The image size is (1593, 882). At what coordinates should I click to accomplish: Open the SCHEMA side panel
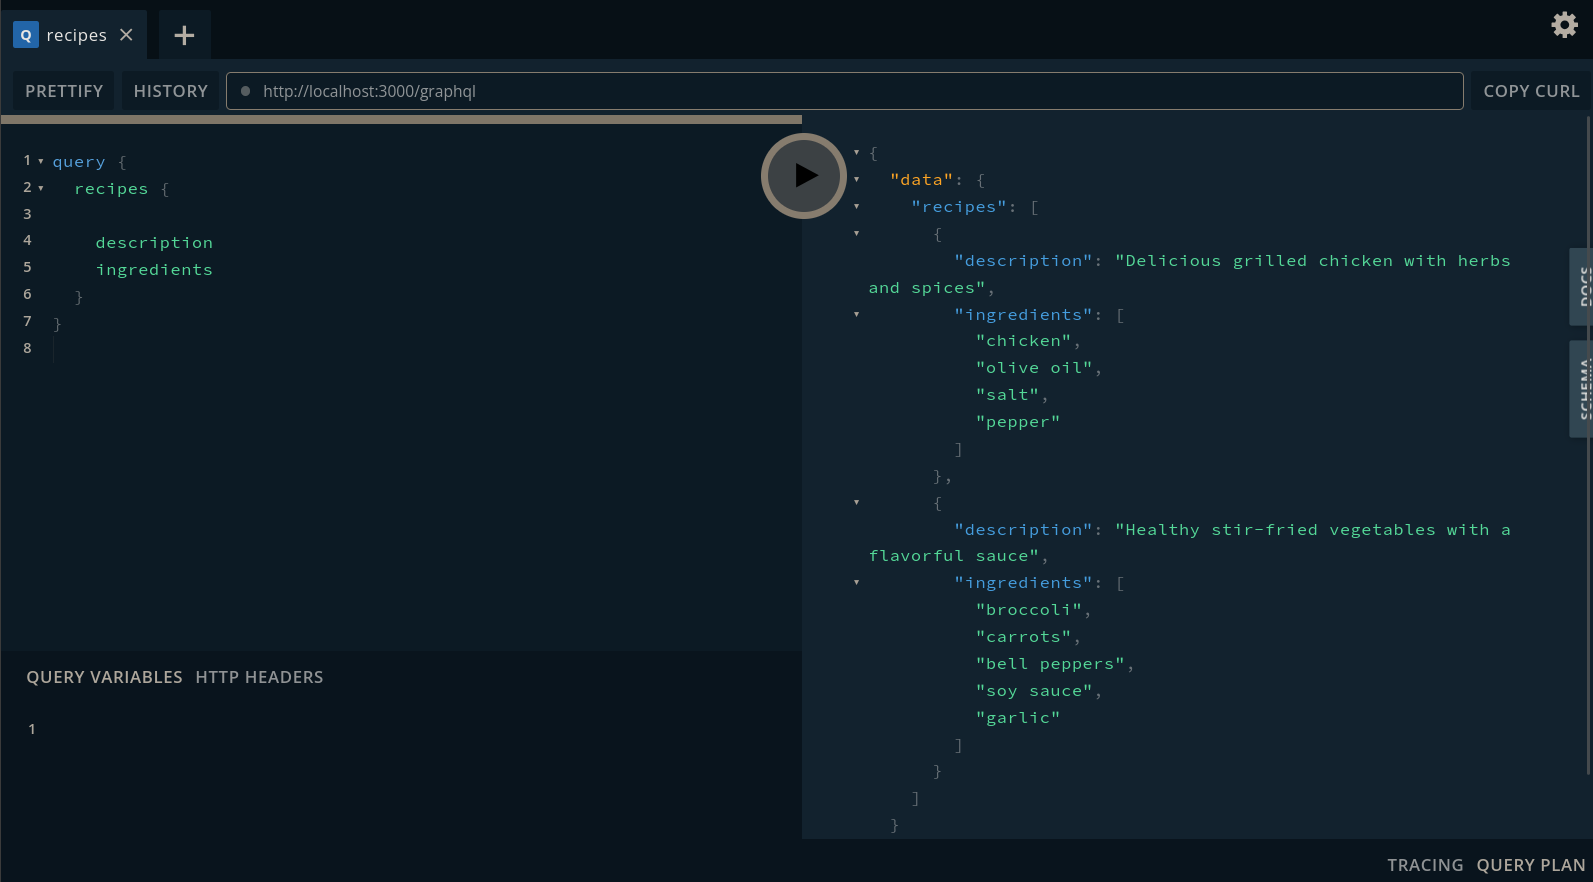pos(1581,389)
